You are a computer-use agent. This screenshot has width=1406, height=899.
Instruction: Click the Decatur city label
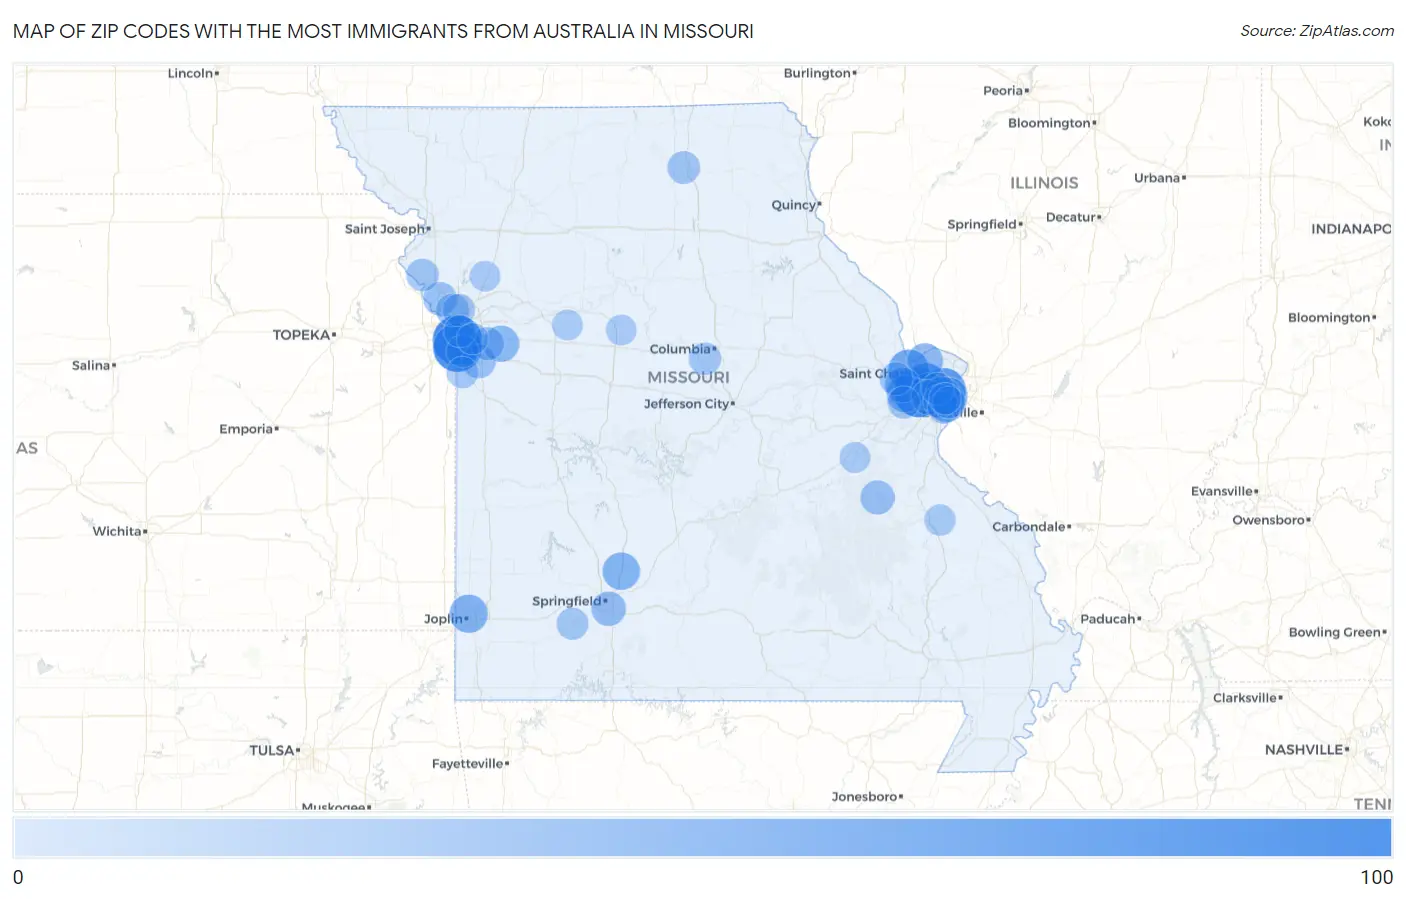(1070, 217)
